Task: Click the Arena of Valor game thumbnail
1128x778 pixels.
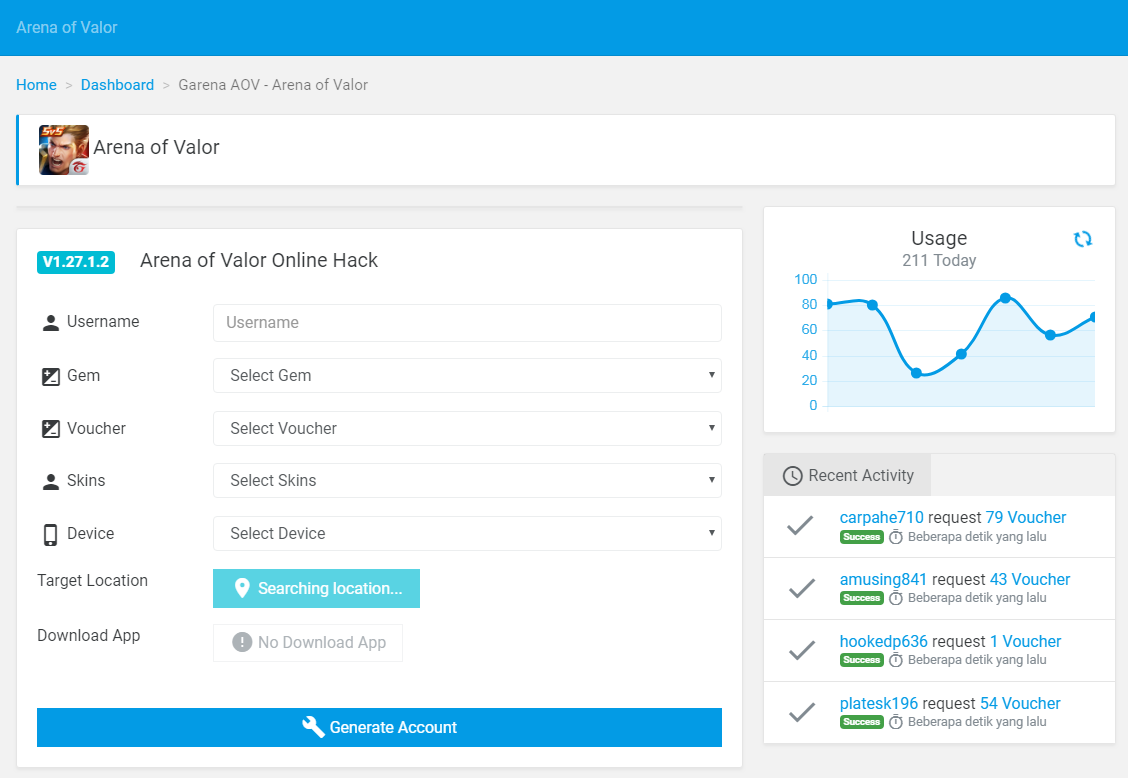Action: click(64, 150)
